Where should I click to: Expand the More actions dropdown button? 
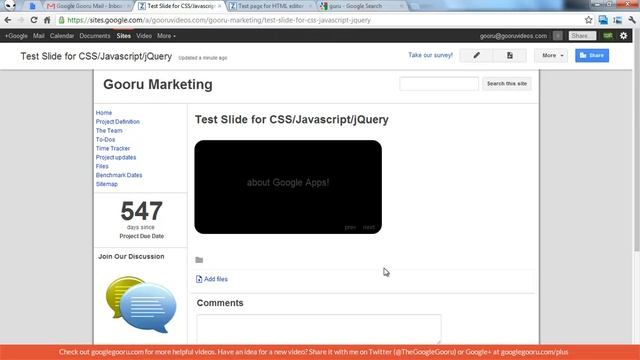tap(551, 55)
